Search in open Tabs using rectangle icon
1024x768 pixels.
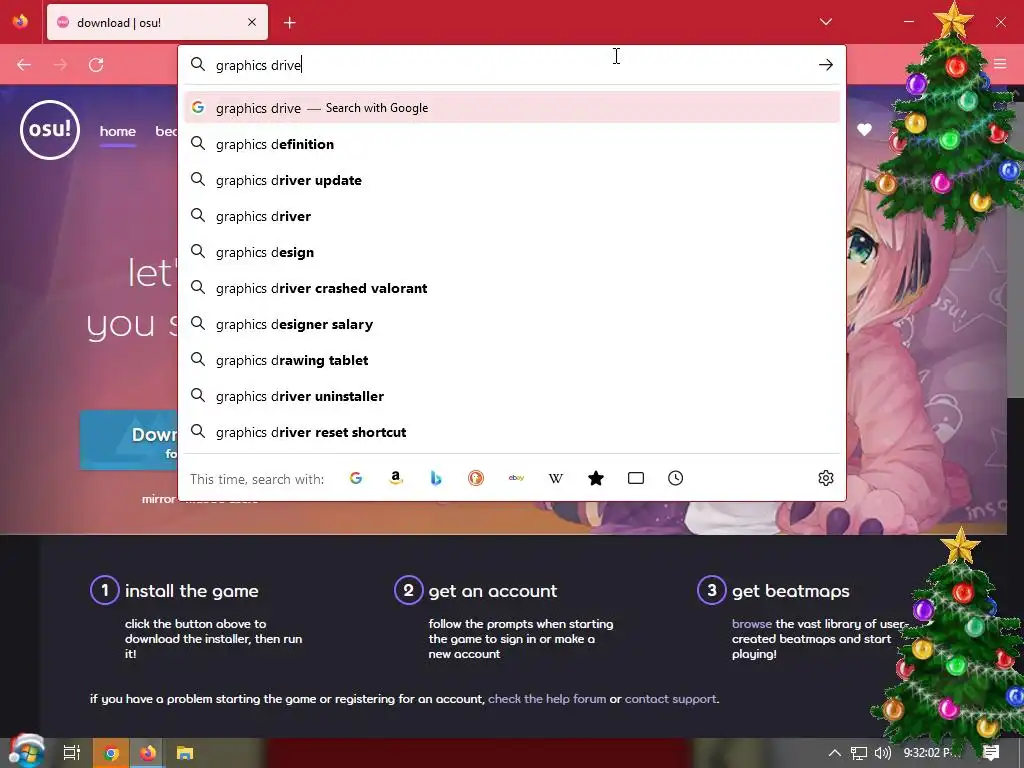click(x=635, y=478)
